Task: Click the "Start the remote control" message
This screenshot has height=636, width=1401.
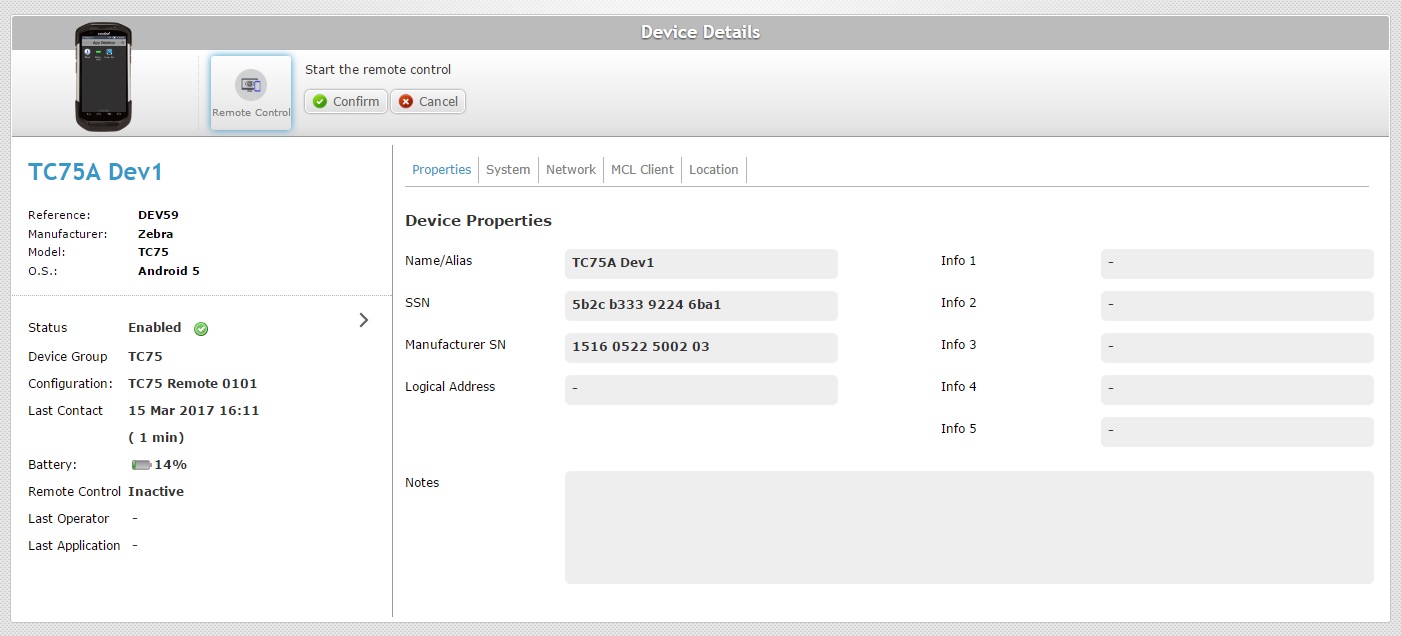Action: pos(378,70)
